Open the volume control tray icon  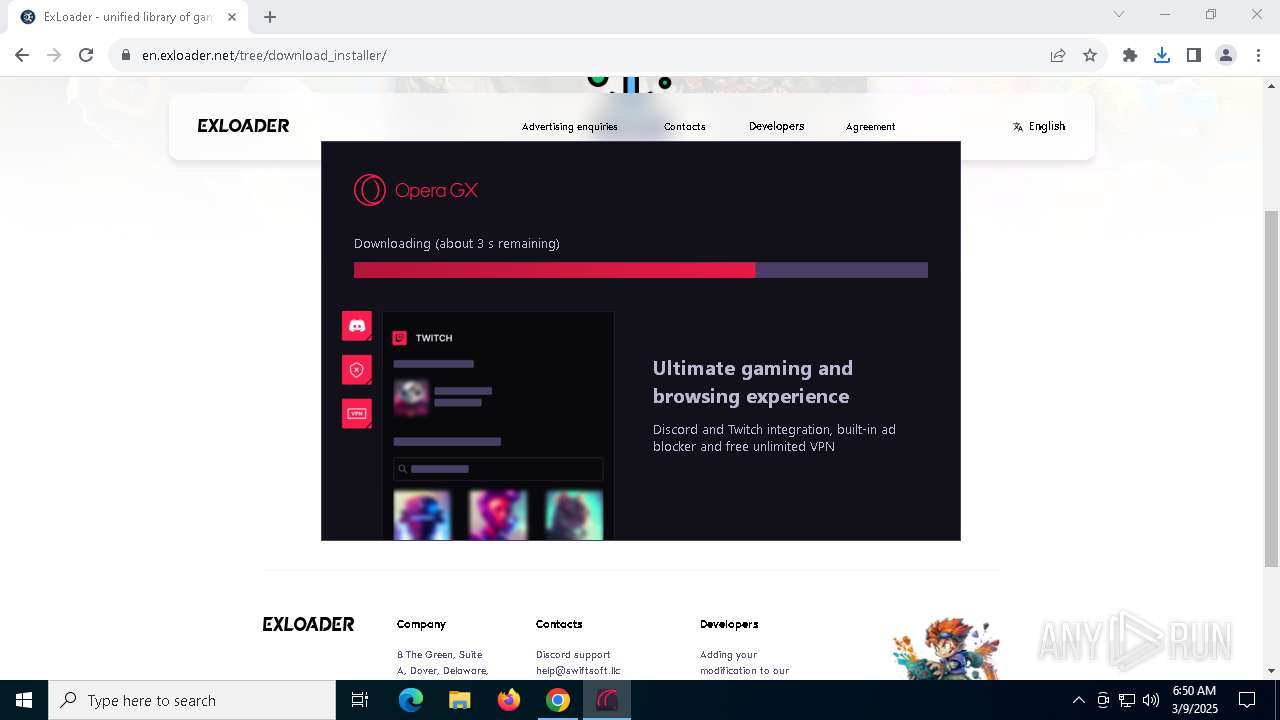[x=1151, y=700]
